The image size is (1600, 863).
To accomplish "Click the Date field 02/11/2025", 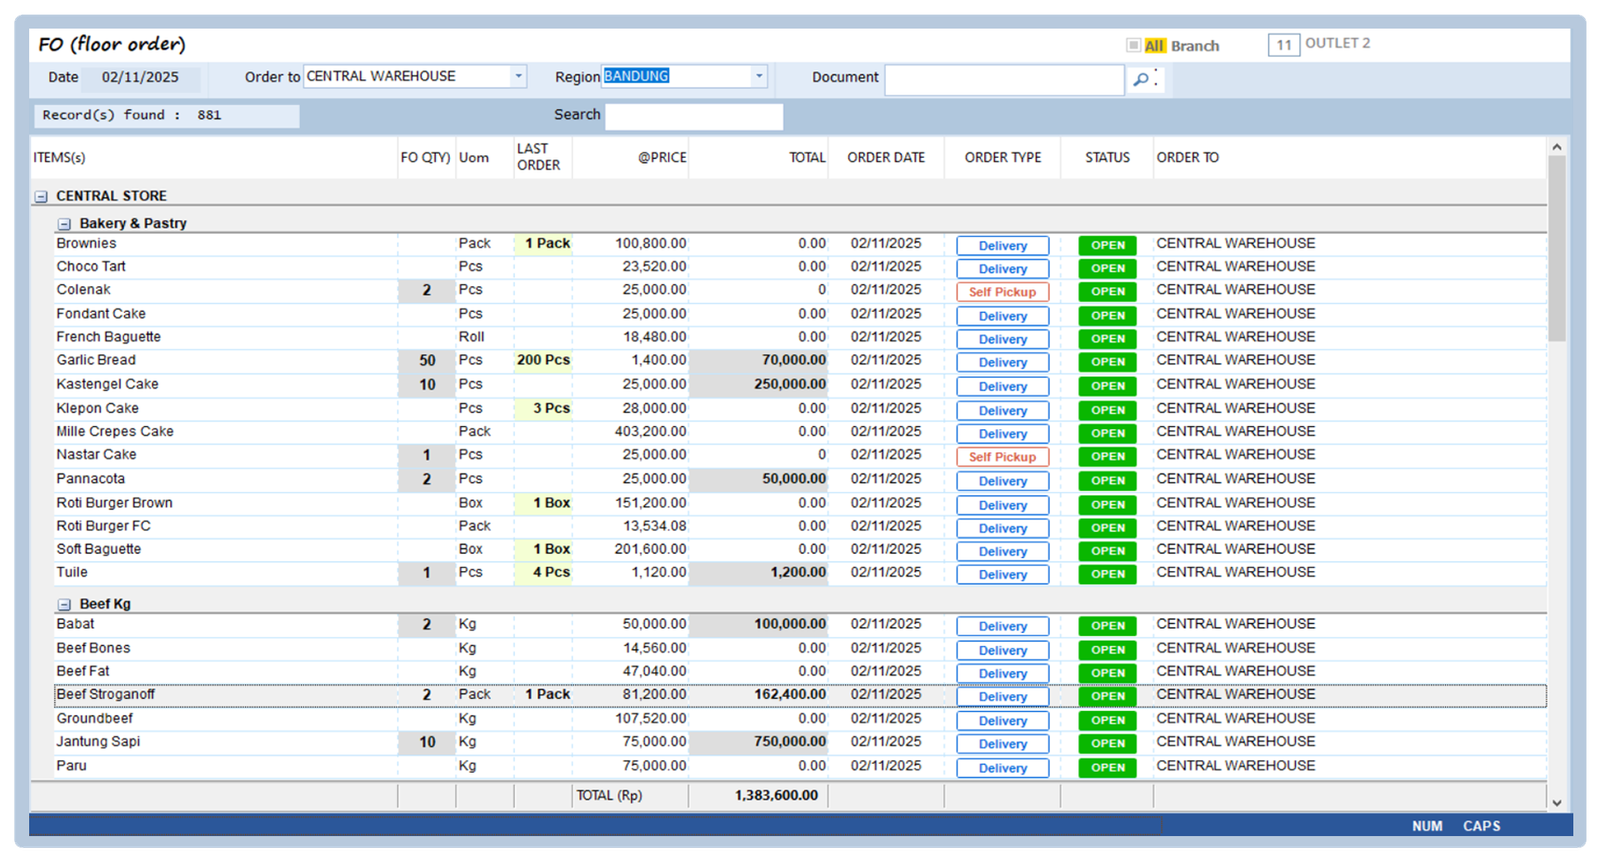I will [140, 77].
